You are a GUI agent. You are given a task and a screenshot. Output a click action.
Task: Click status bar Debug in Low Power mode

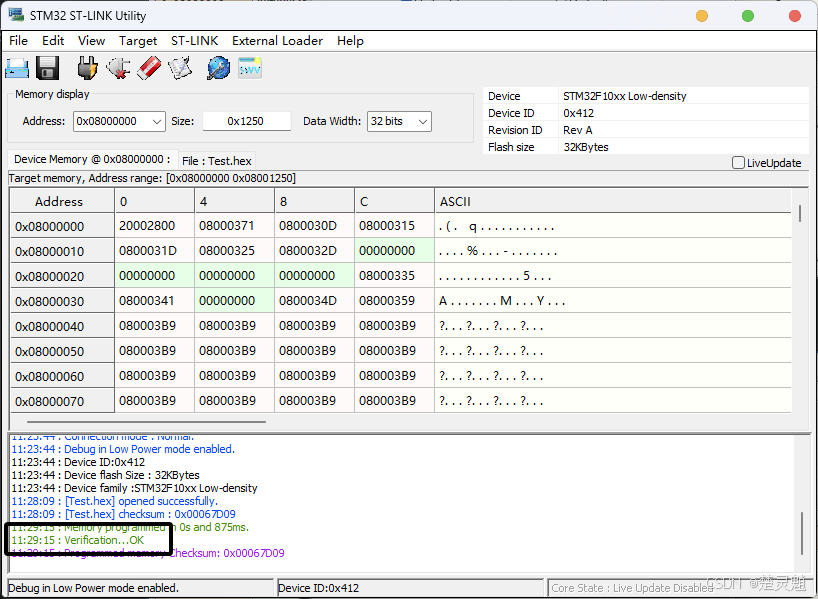(93, 588)
